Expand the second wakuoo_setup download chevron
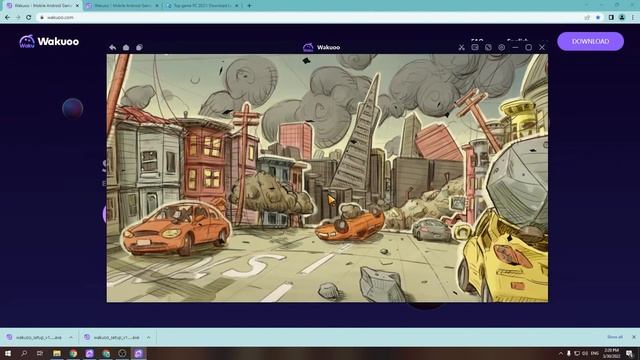Viewport: 640px width, 360px height. [x=149, y=338]
